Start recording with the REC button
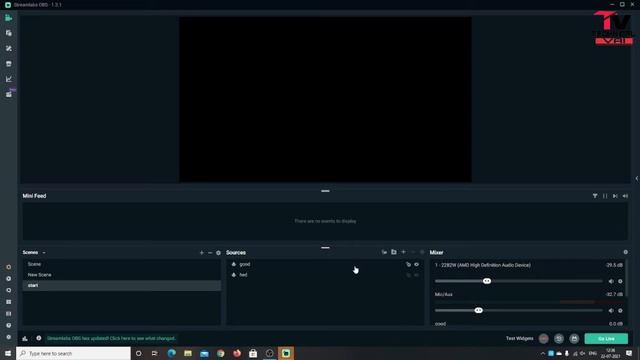Image resolution: width=640 pixels, height=360 pixels. point(544,338)
